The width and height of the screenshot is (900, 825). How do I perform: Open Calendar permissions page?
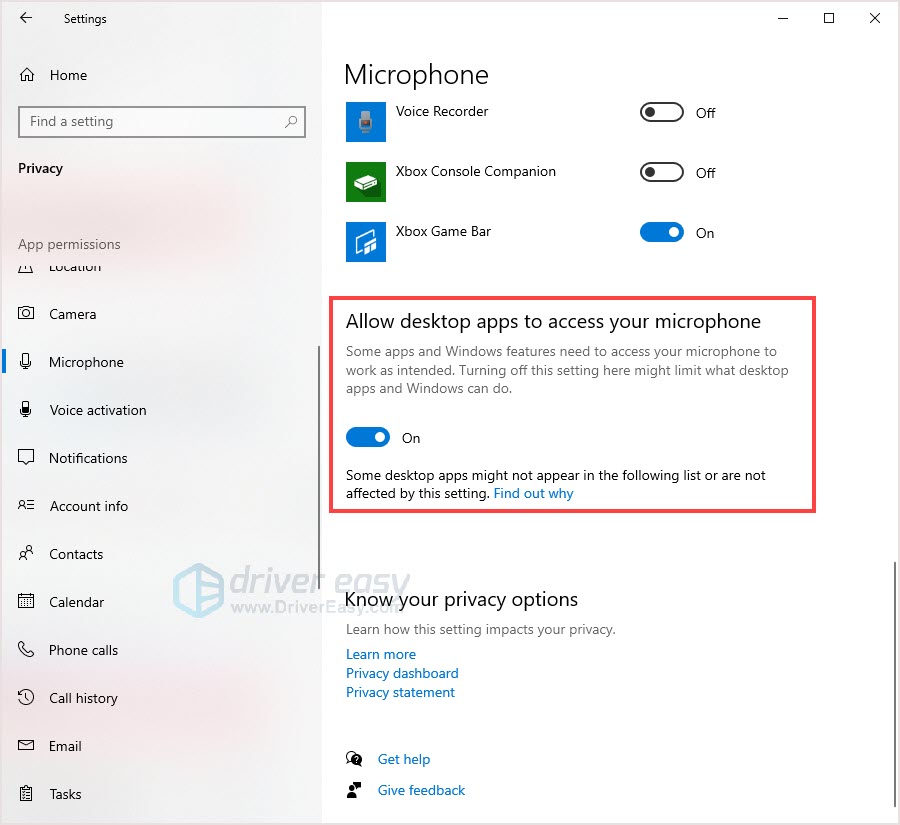76,602
